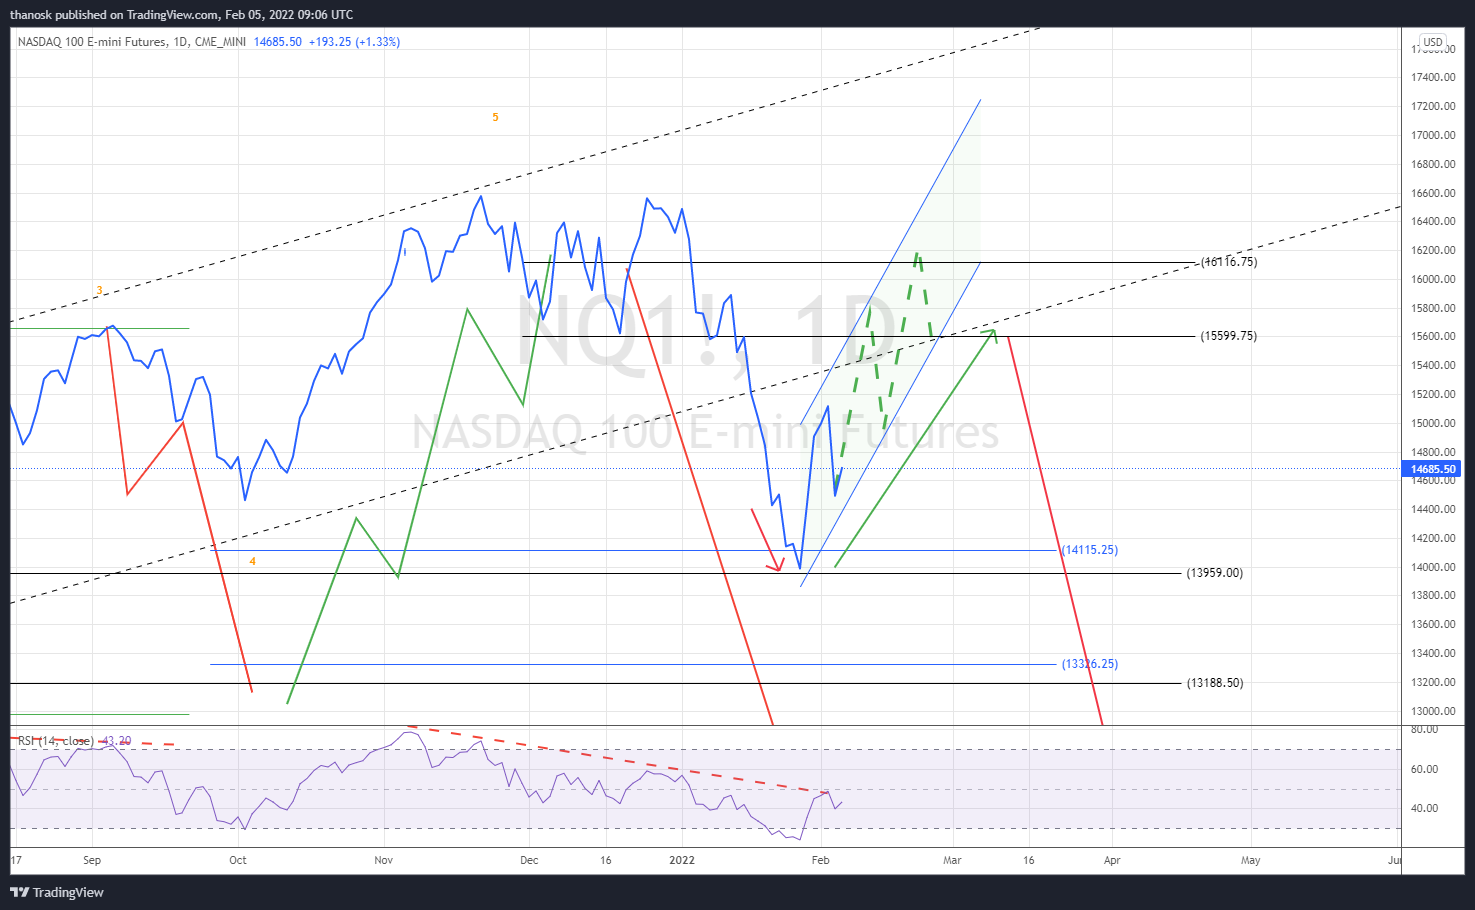
Task: Click the 13959.00 level label
Action: (x=1215, y=573)
